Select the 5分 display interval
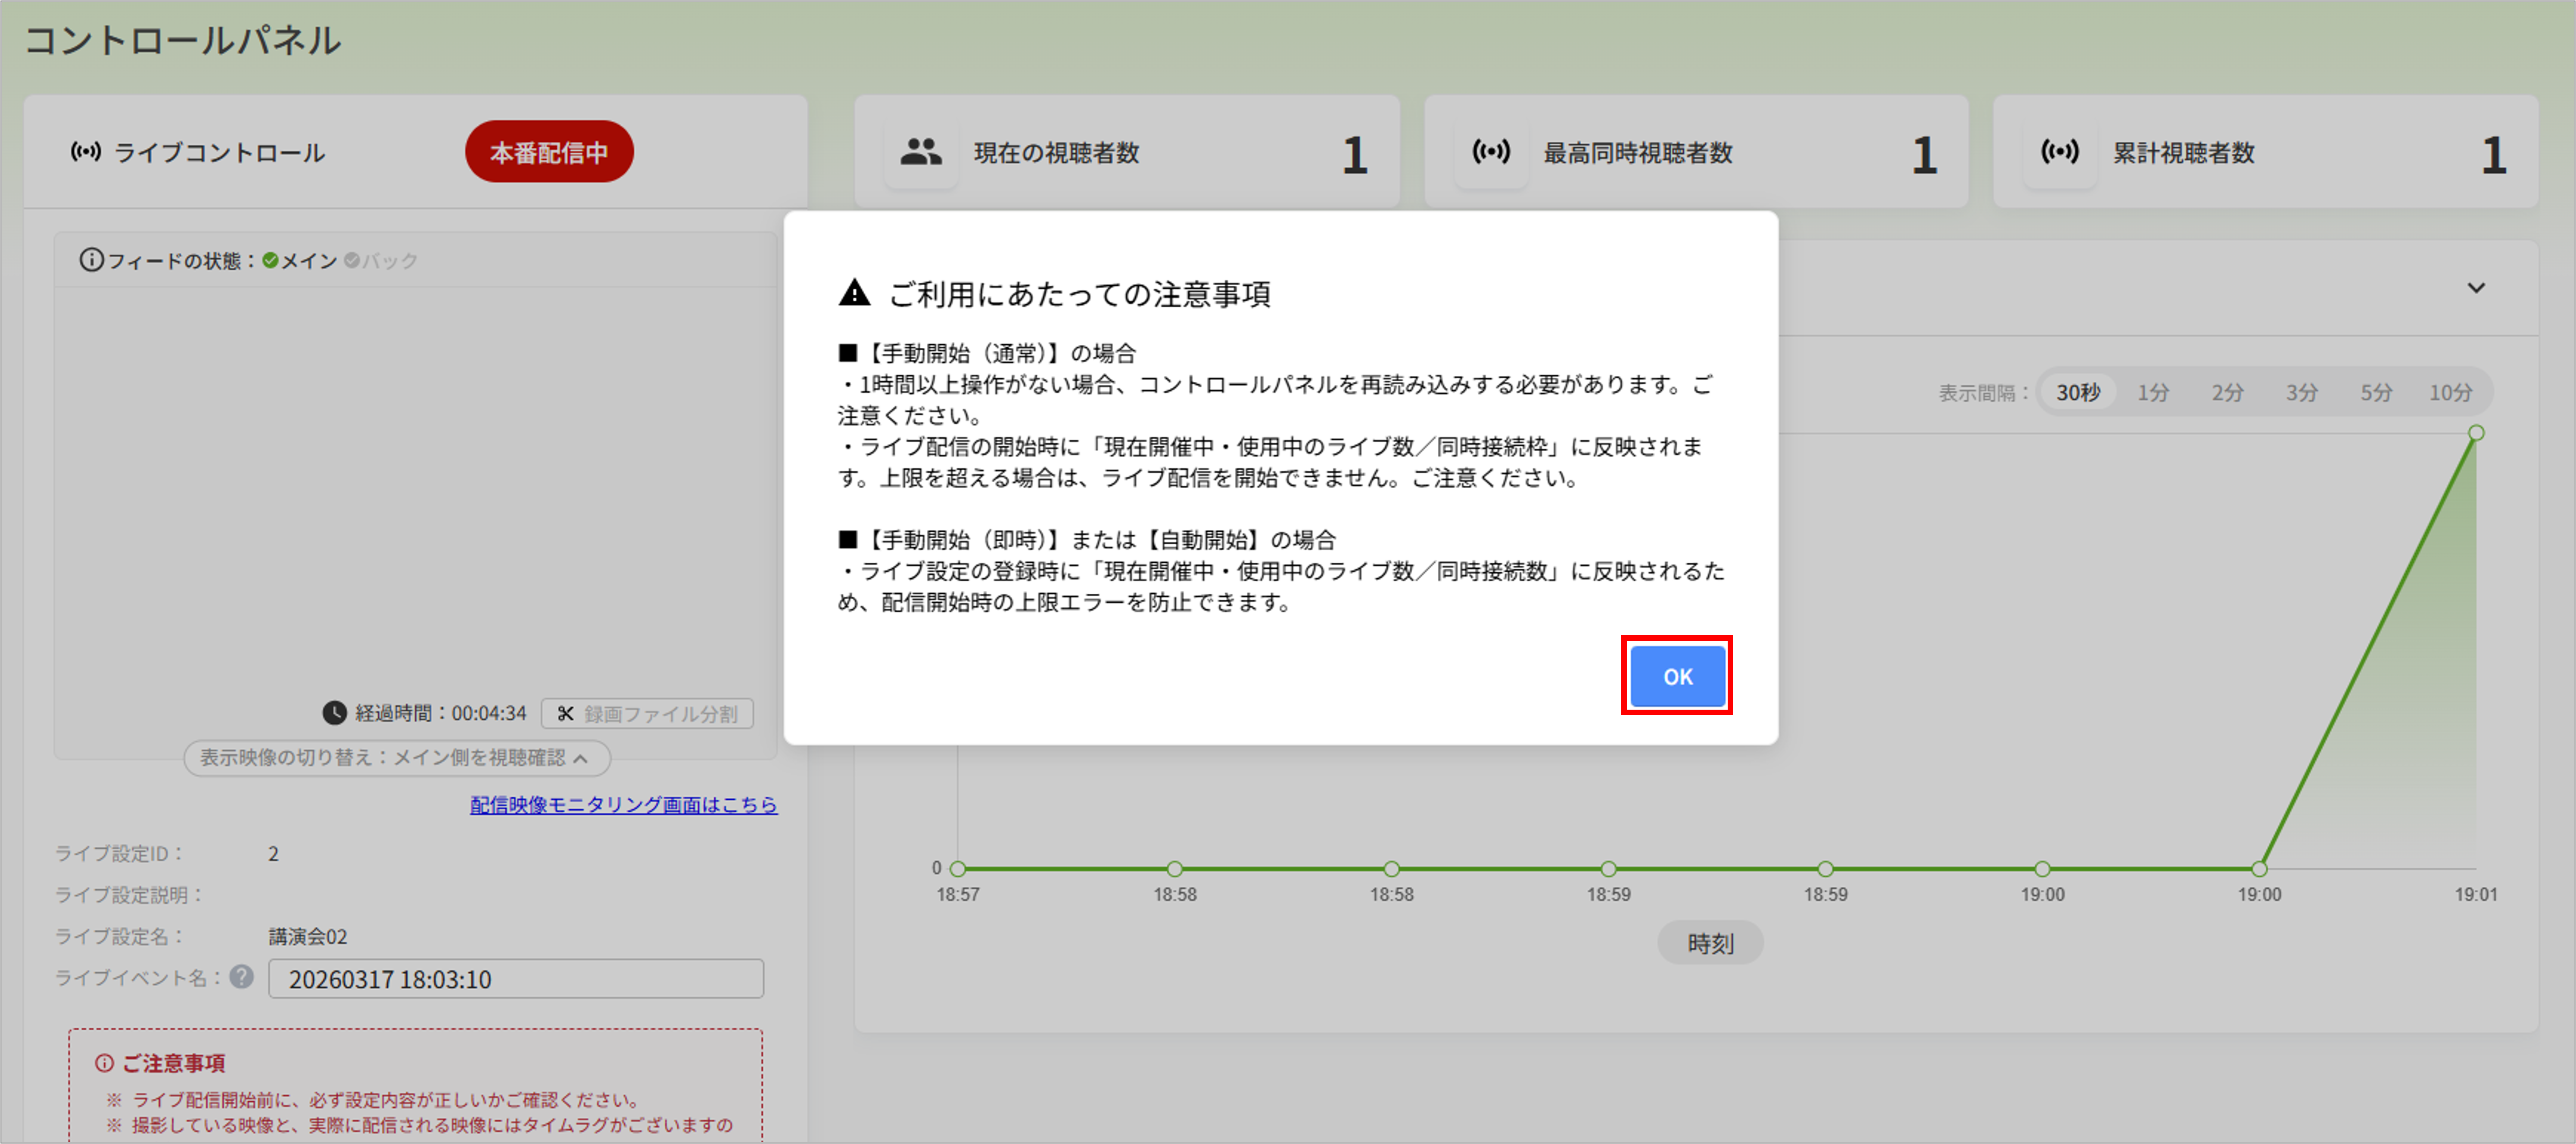The image size is (2576, 1144). (x=2376, y=392)
